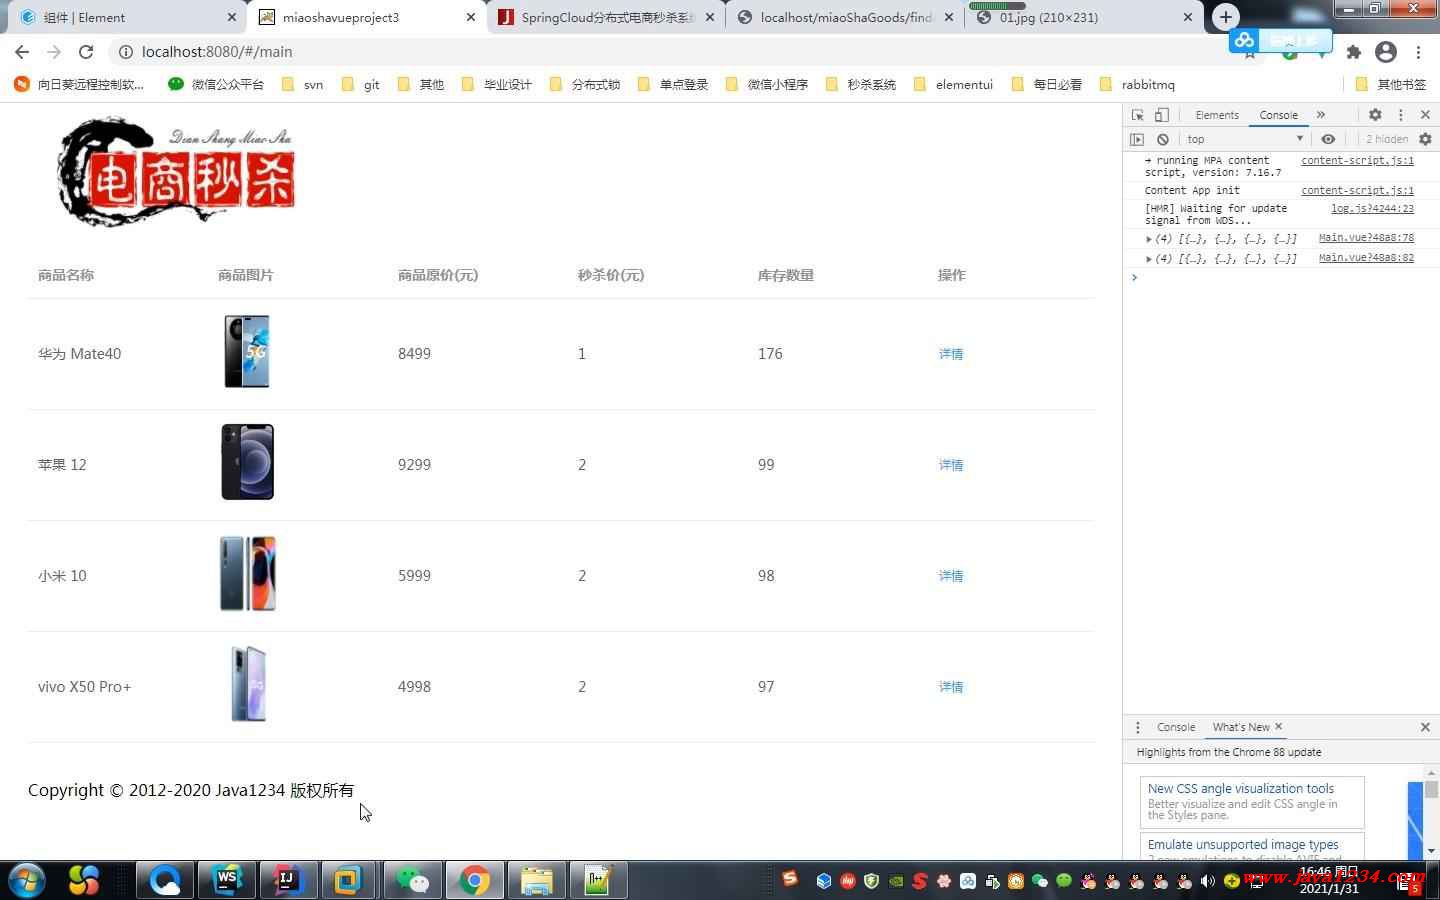
Task: Open WebStorm from the taskbar
Action: pyautogui.click(x=227, y=880)
